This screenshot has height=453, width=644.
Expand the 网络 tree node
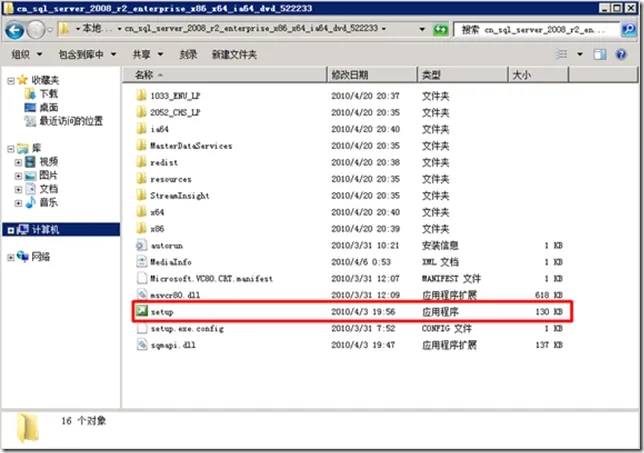[11, 258]
